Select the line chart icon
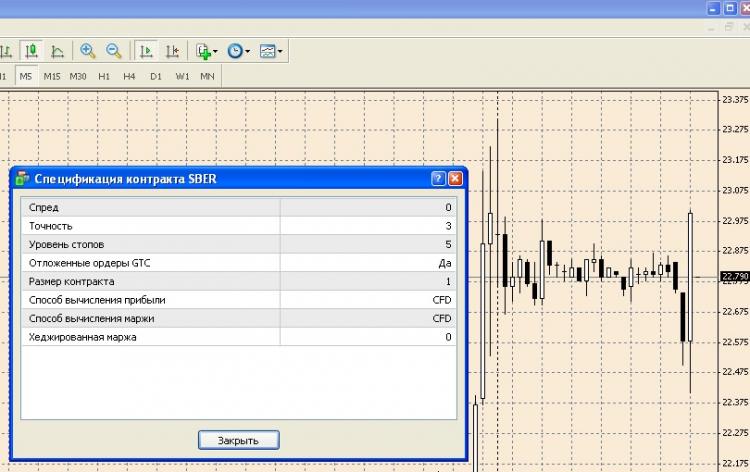 coord(57,51)
